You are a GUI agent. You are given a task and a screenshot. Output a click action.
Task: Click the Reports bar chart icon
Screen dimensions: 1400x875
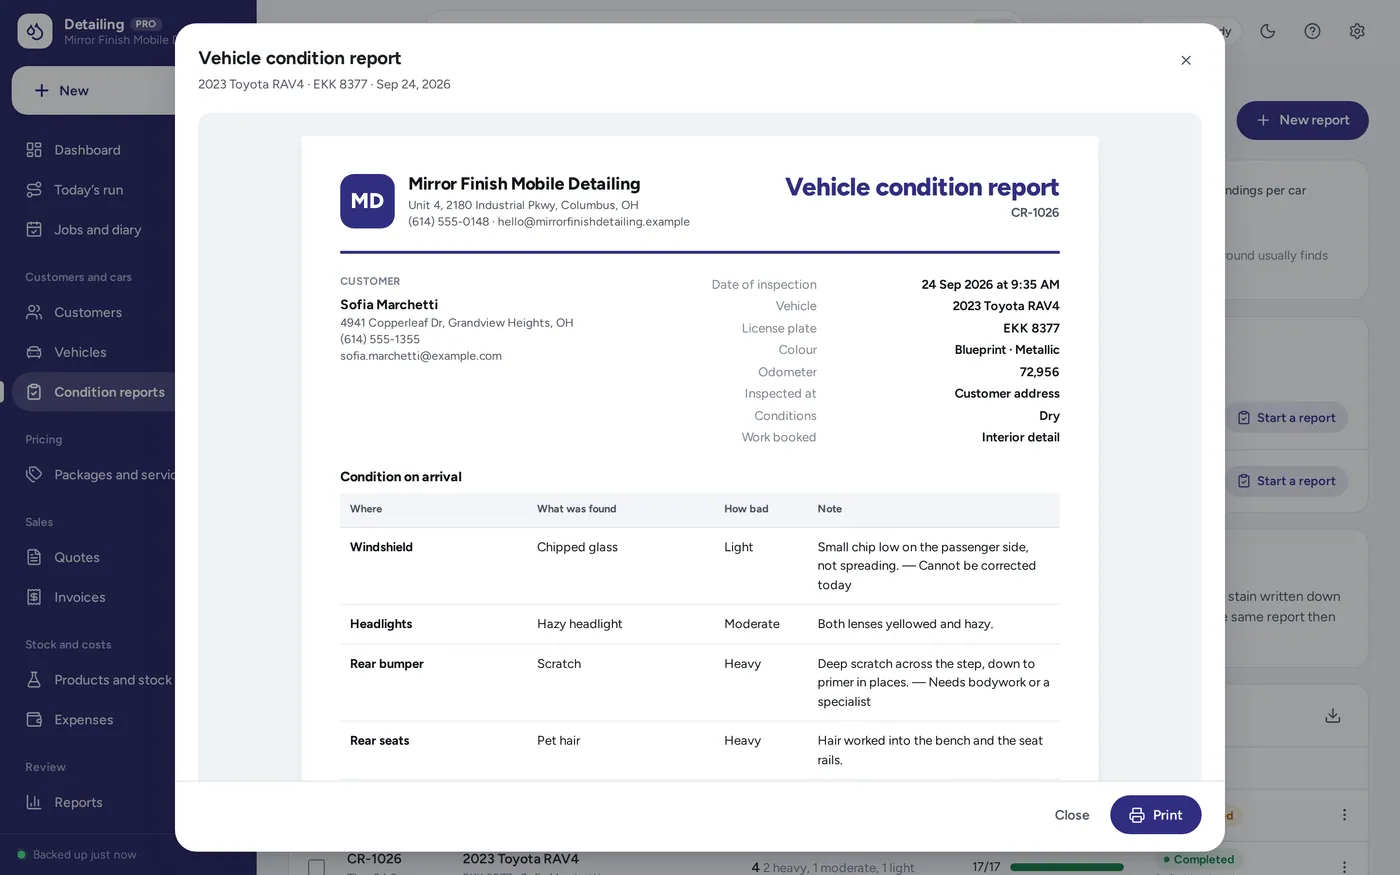point(34,803)
